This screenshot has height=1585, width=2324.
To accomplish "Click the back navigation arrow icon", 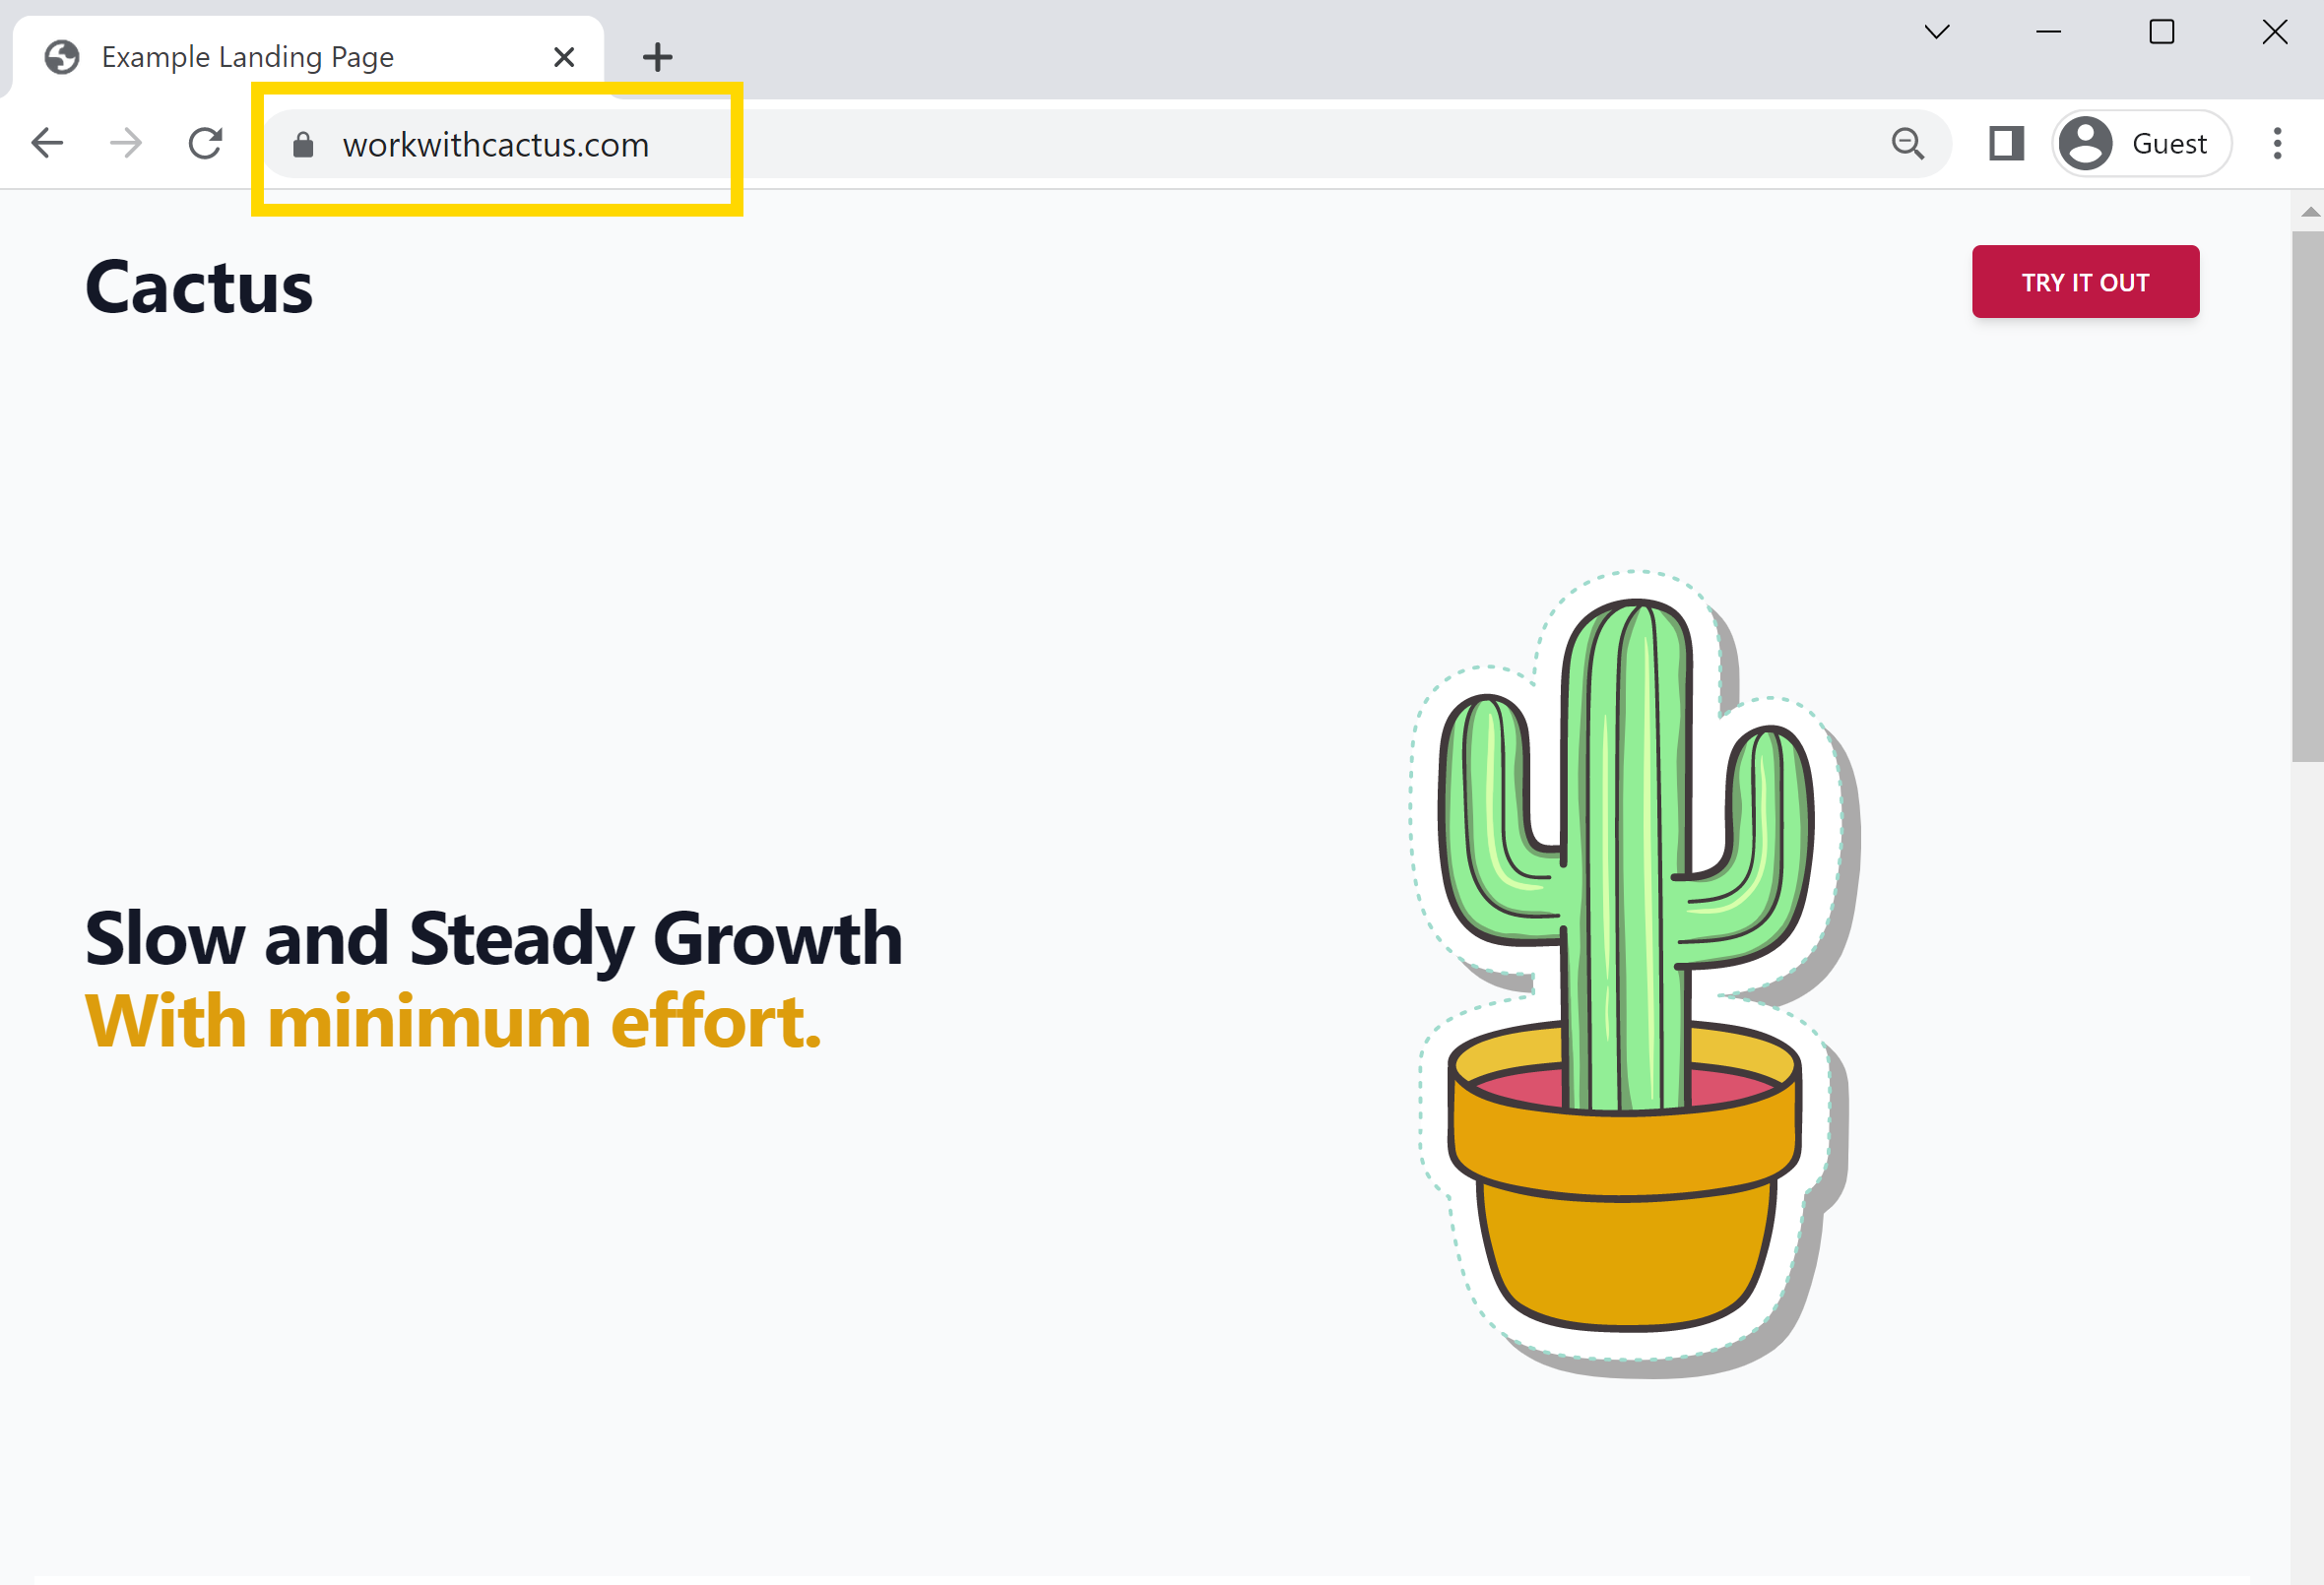I will click(x=49, y=145).
